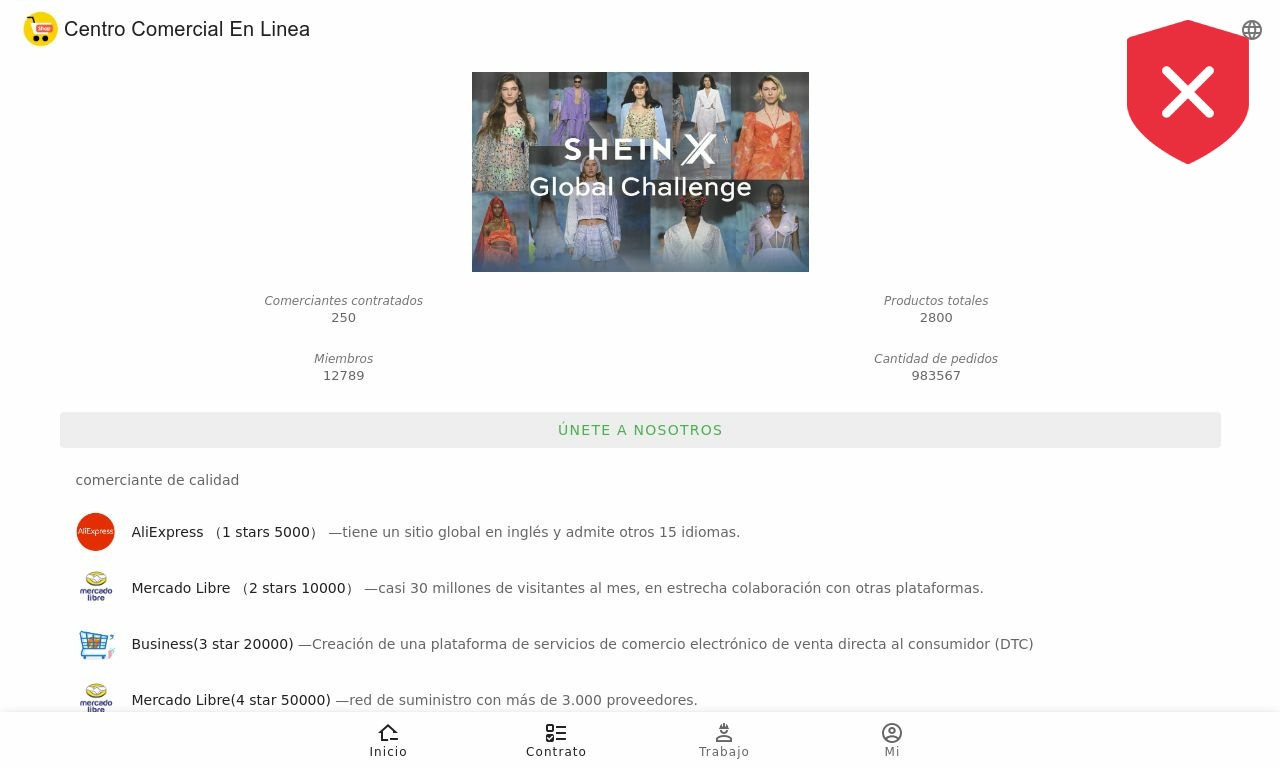Open the SHEIN X Global Challenge banner
This screenshot has width=1280, height=768.
pyautogui.click(x=640, y=172)
